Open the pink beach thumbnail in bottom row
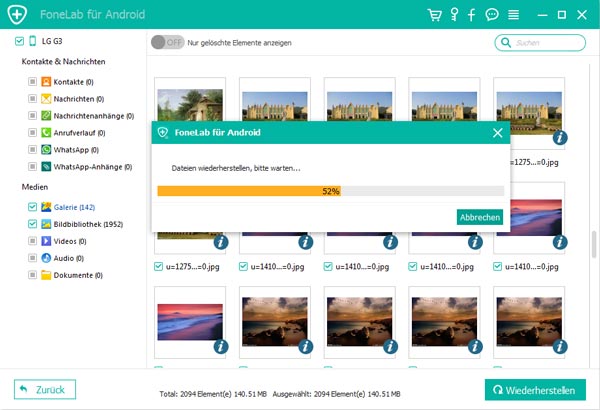The image size is (600, 410). pos(190,322)
